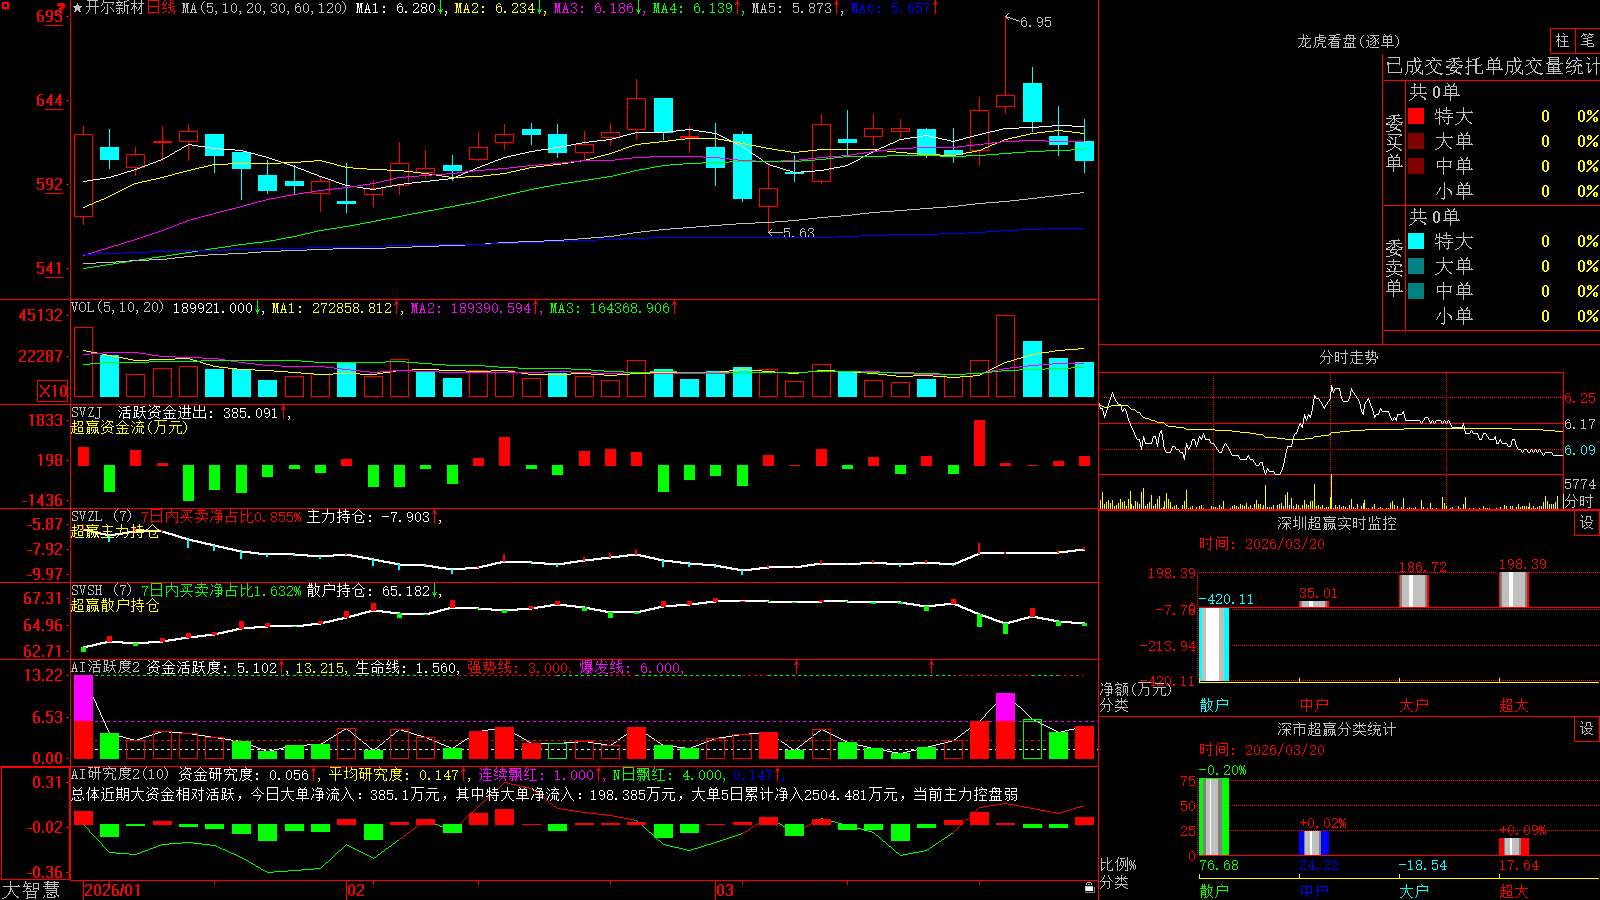The height and width of the screenshot is (900, 1600).
Task: Click the star favorite icon beside 开尔新材
Action: point(77,8)
